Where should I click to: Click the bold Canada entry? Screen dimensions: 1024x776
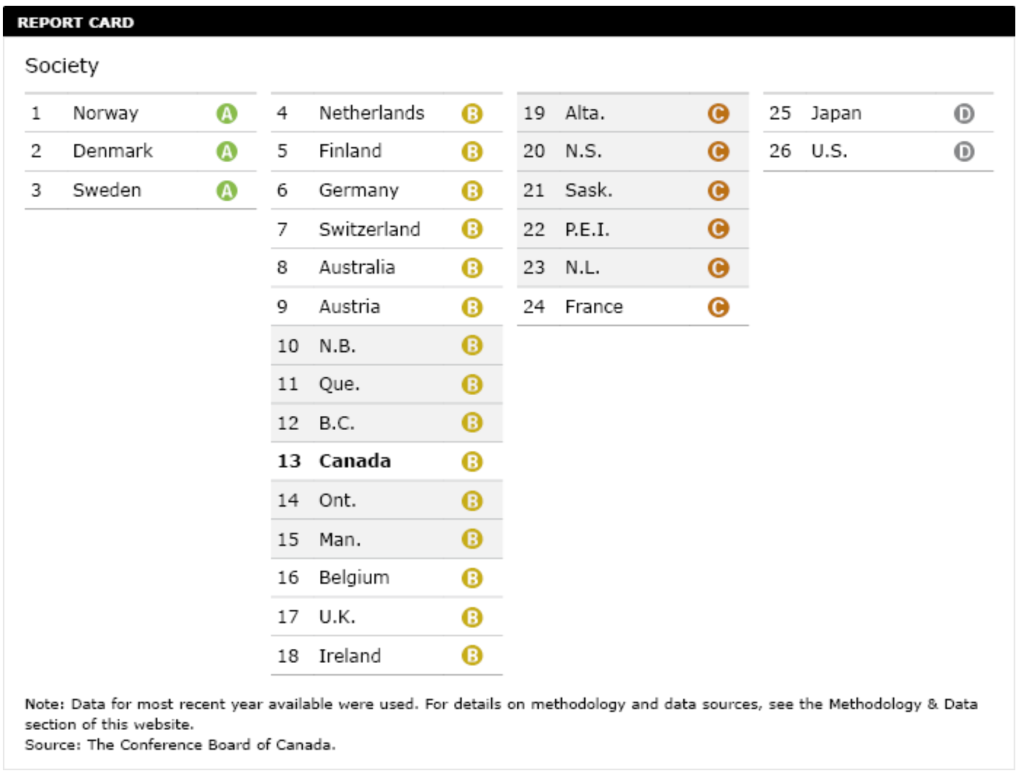(354, 461)
